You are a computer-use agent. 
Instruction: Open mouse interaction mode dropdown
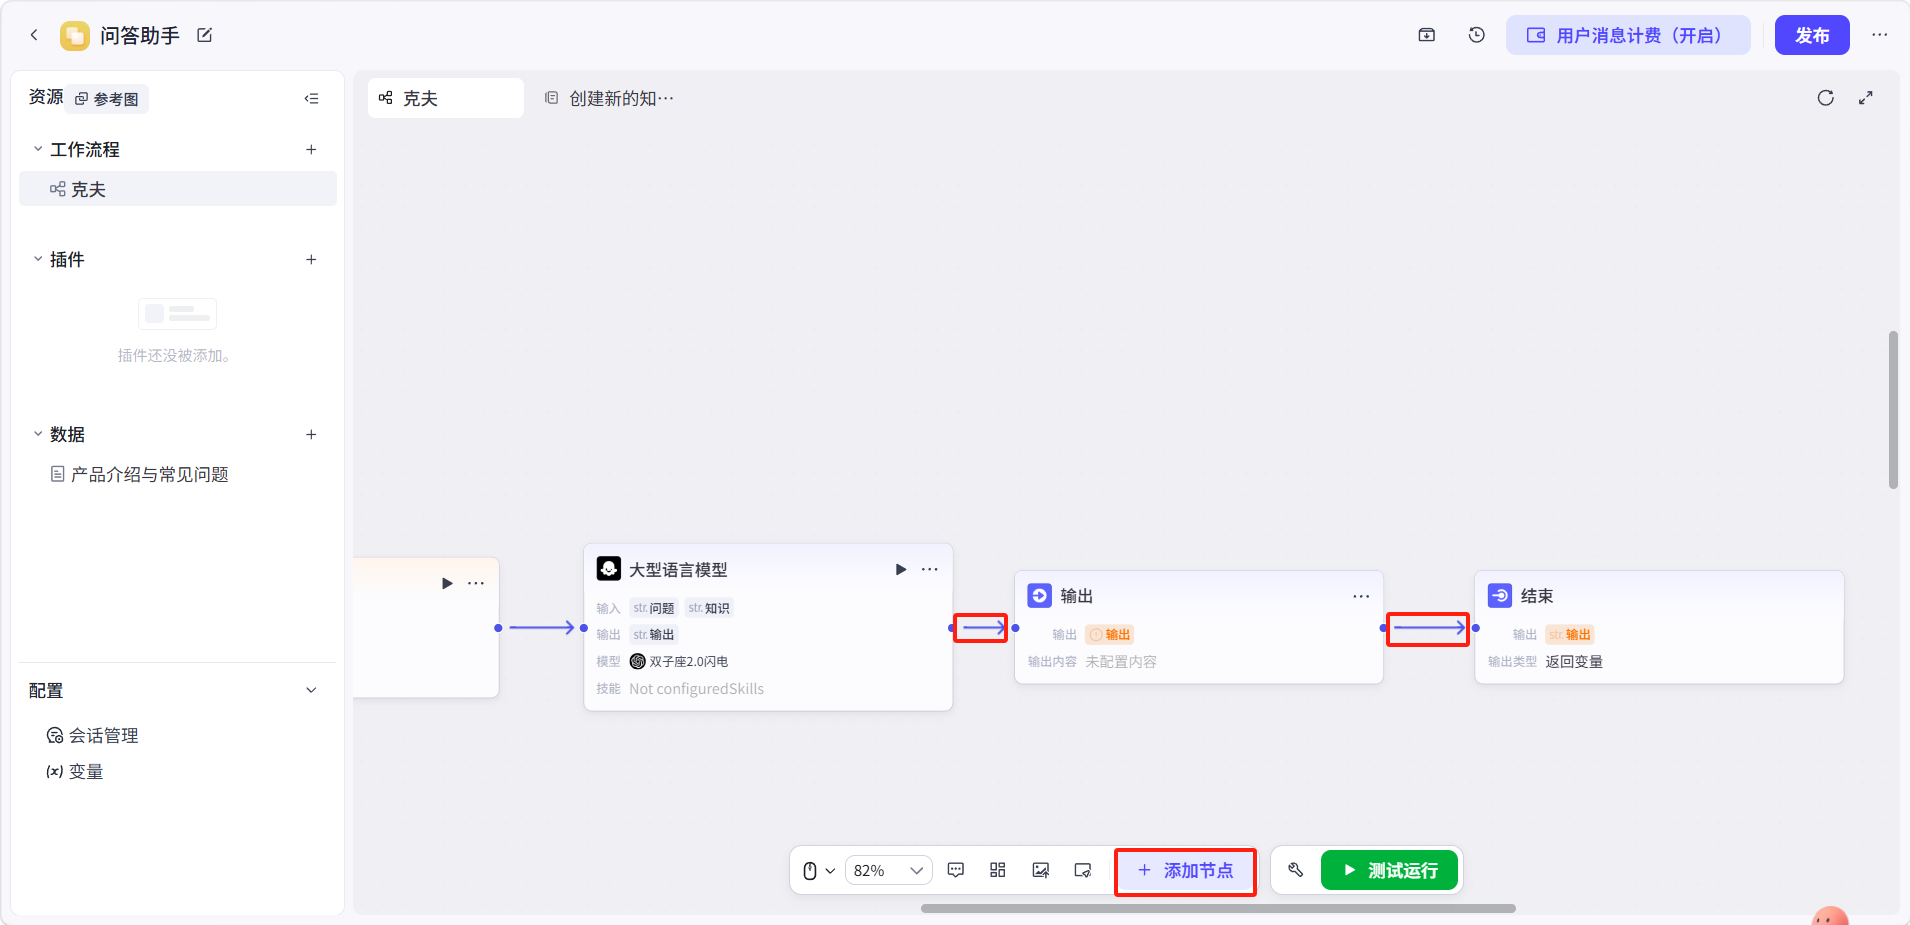click(x=818, y=870)
